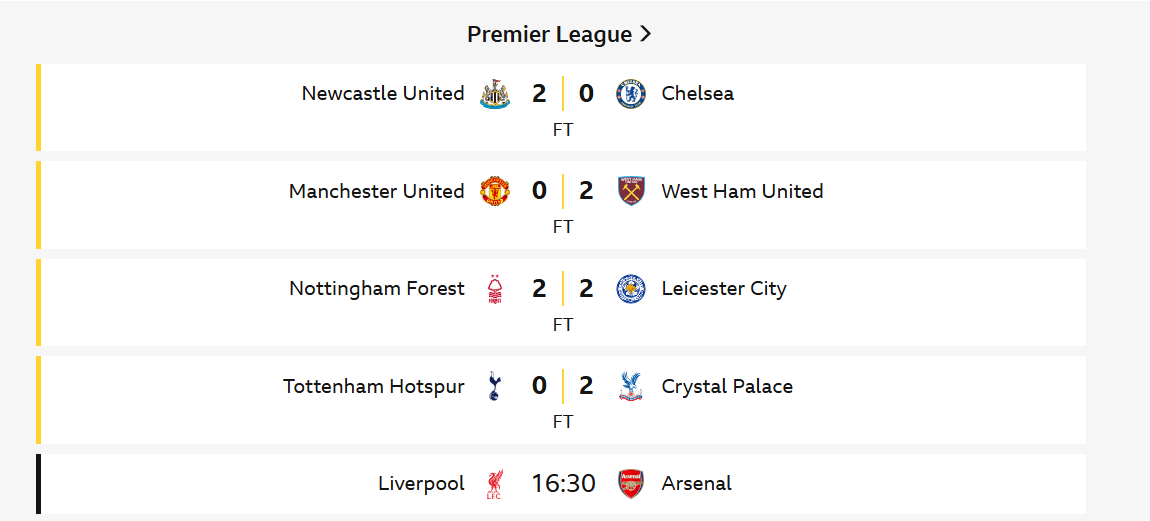
Task: Expand the Premier League chevron arrow
Action: coord(645,34)
